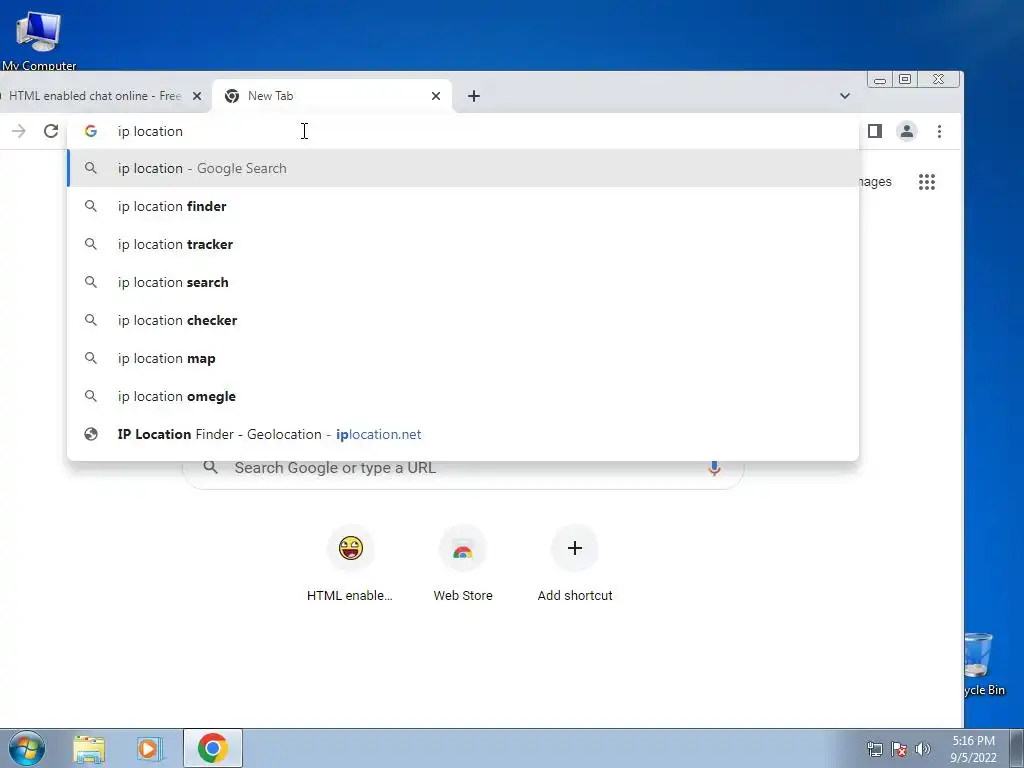Image resolution: width=1024 pixels, height=768 pixels.
Task: Open the Google apps grid
Action: (927, 182)
